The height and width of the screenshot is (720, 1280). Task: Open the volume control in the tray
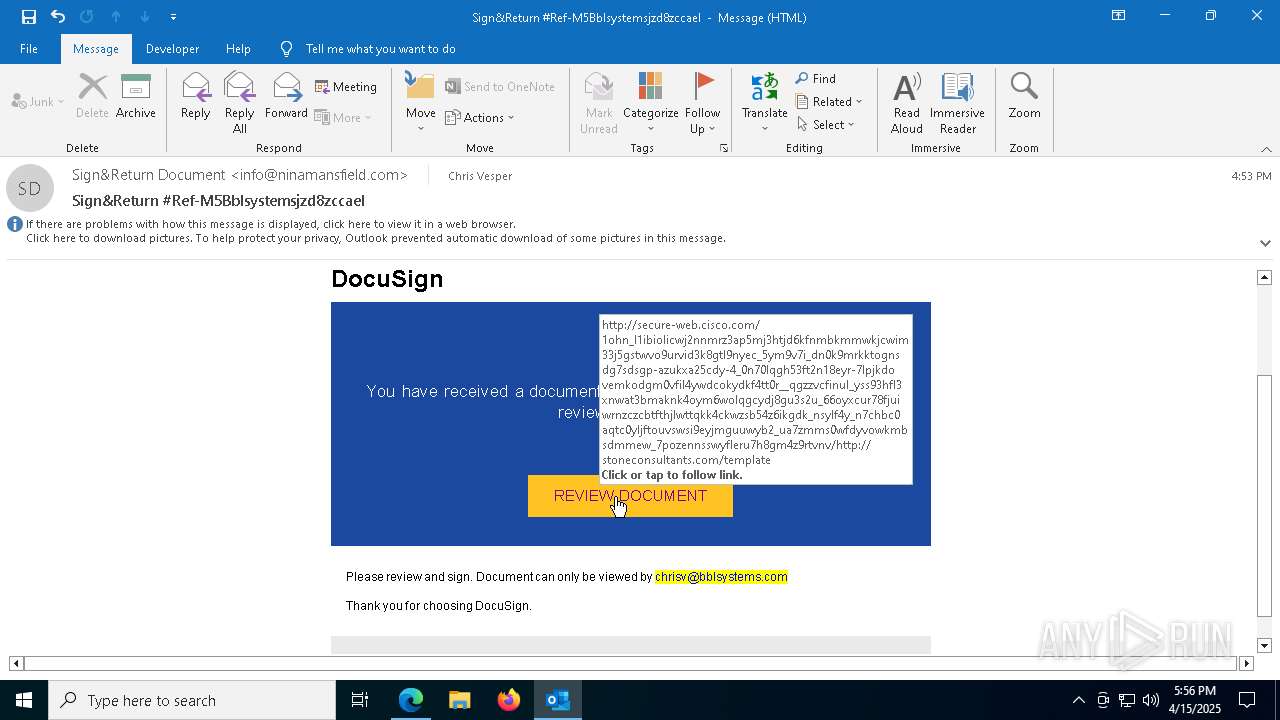(1151, 700)
